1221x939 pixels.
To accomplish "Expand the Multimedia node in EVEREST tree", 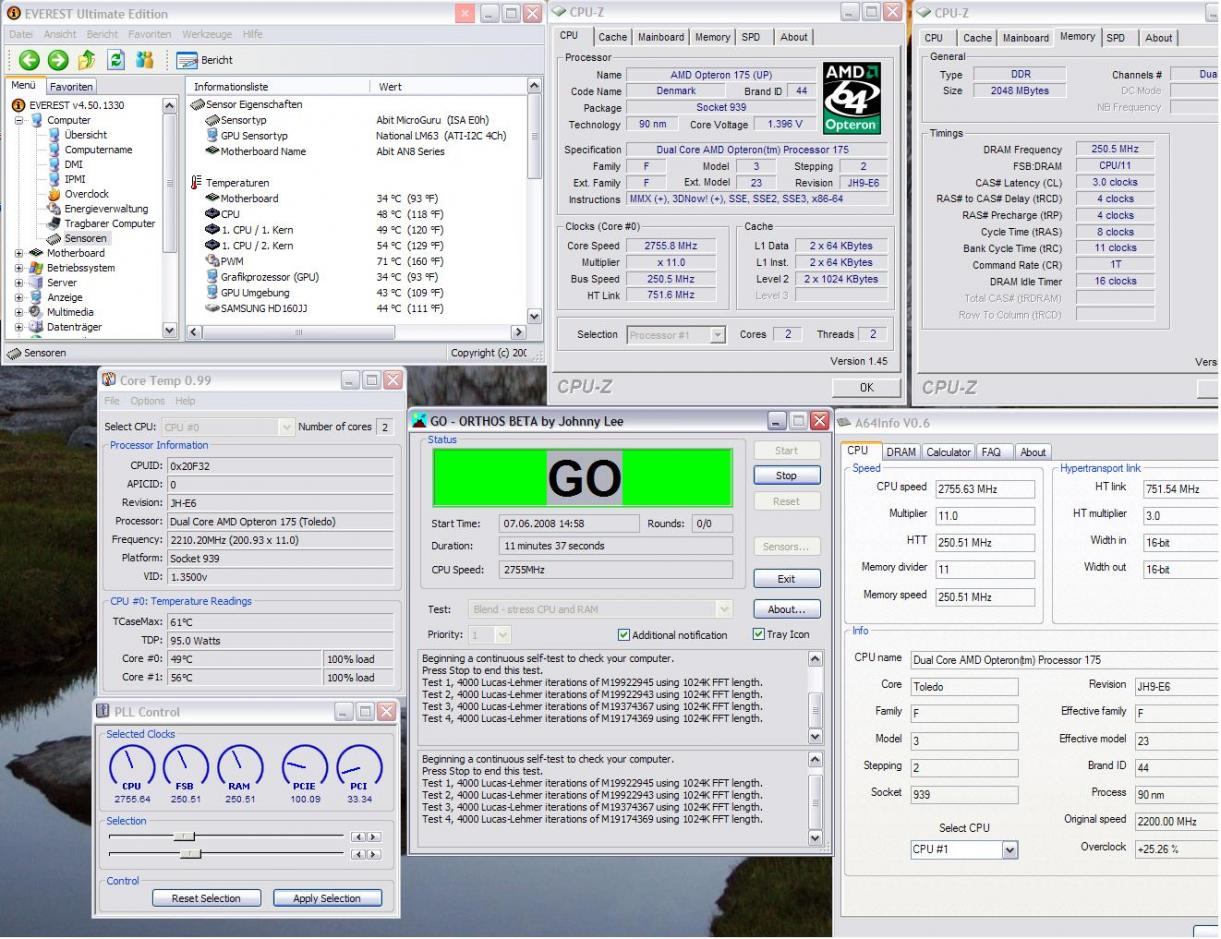I will (19, 312).
